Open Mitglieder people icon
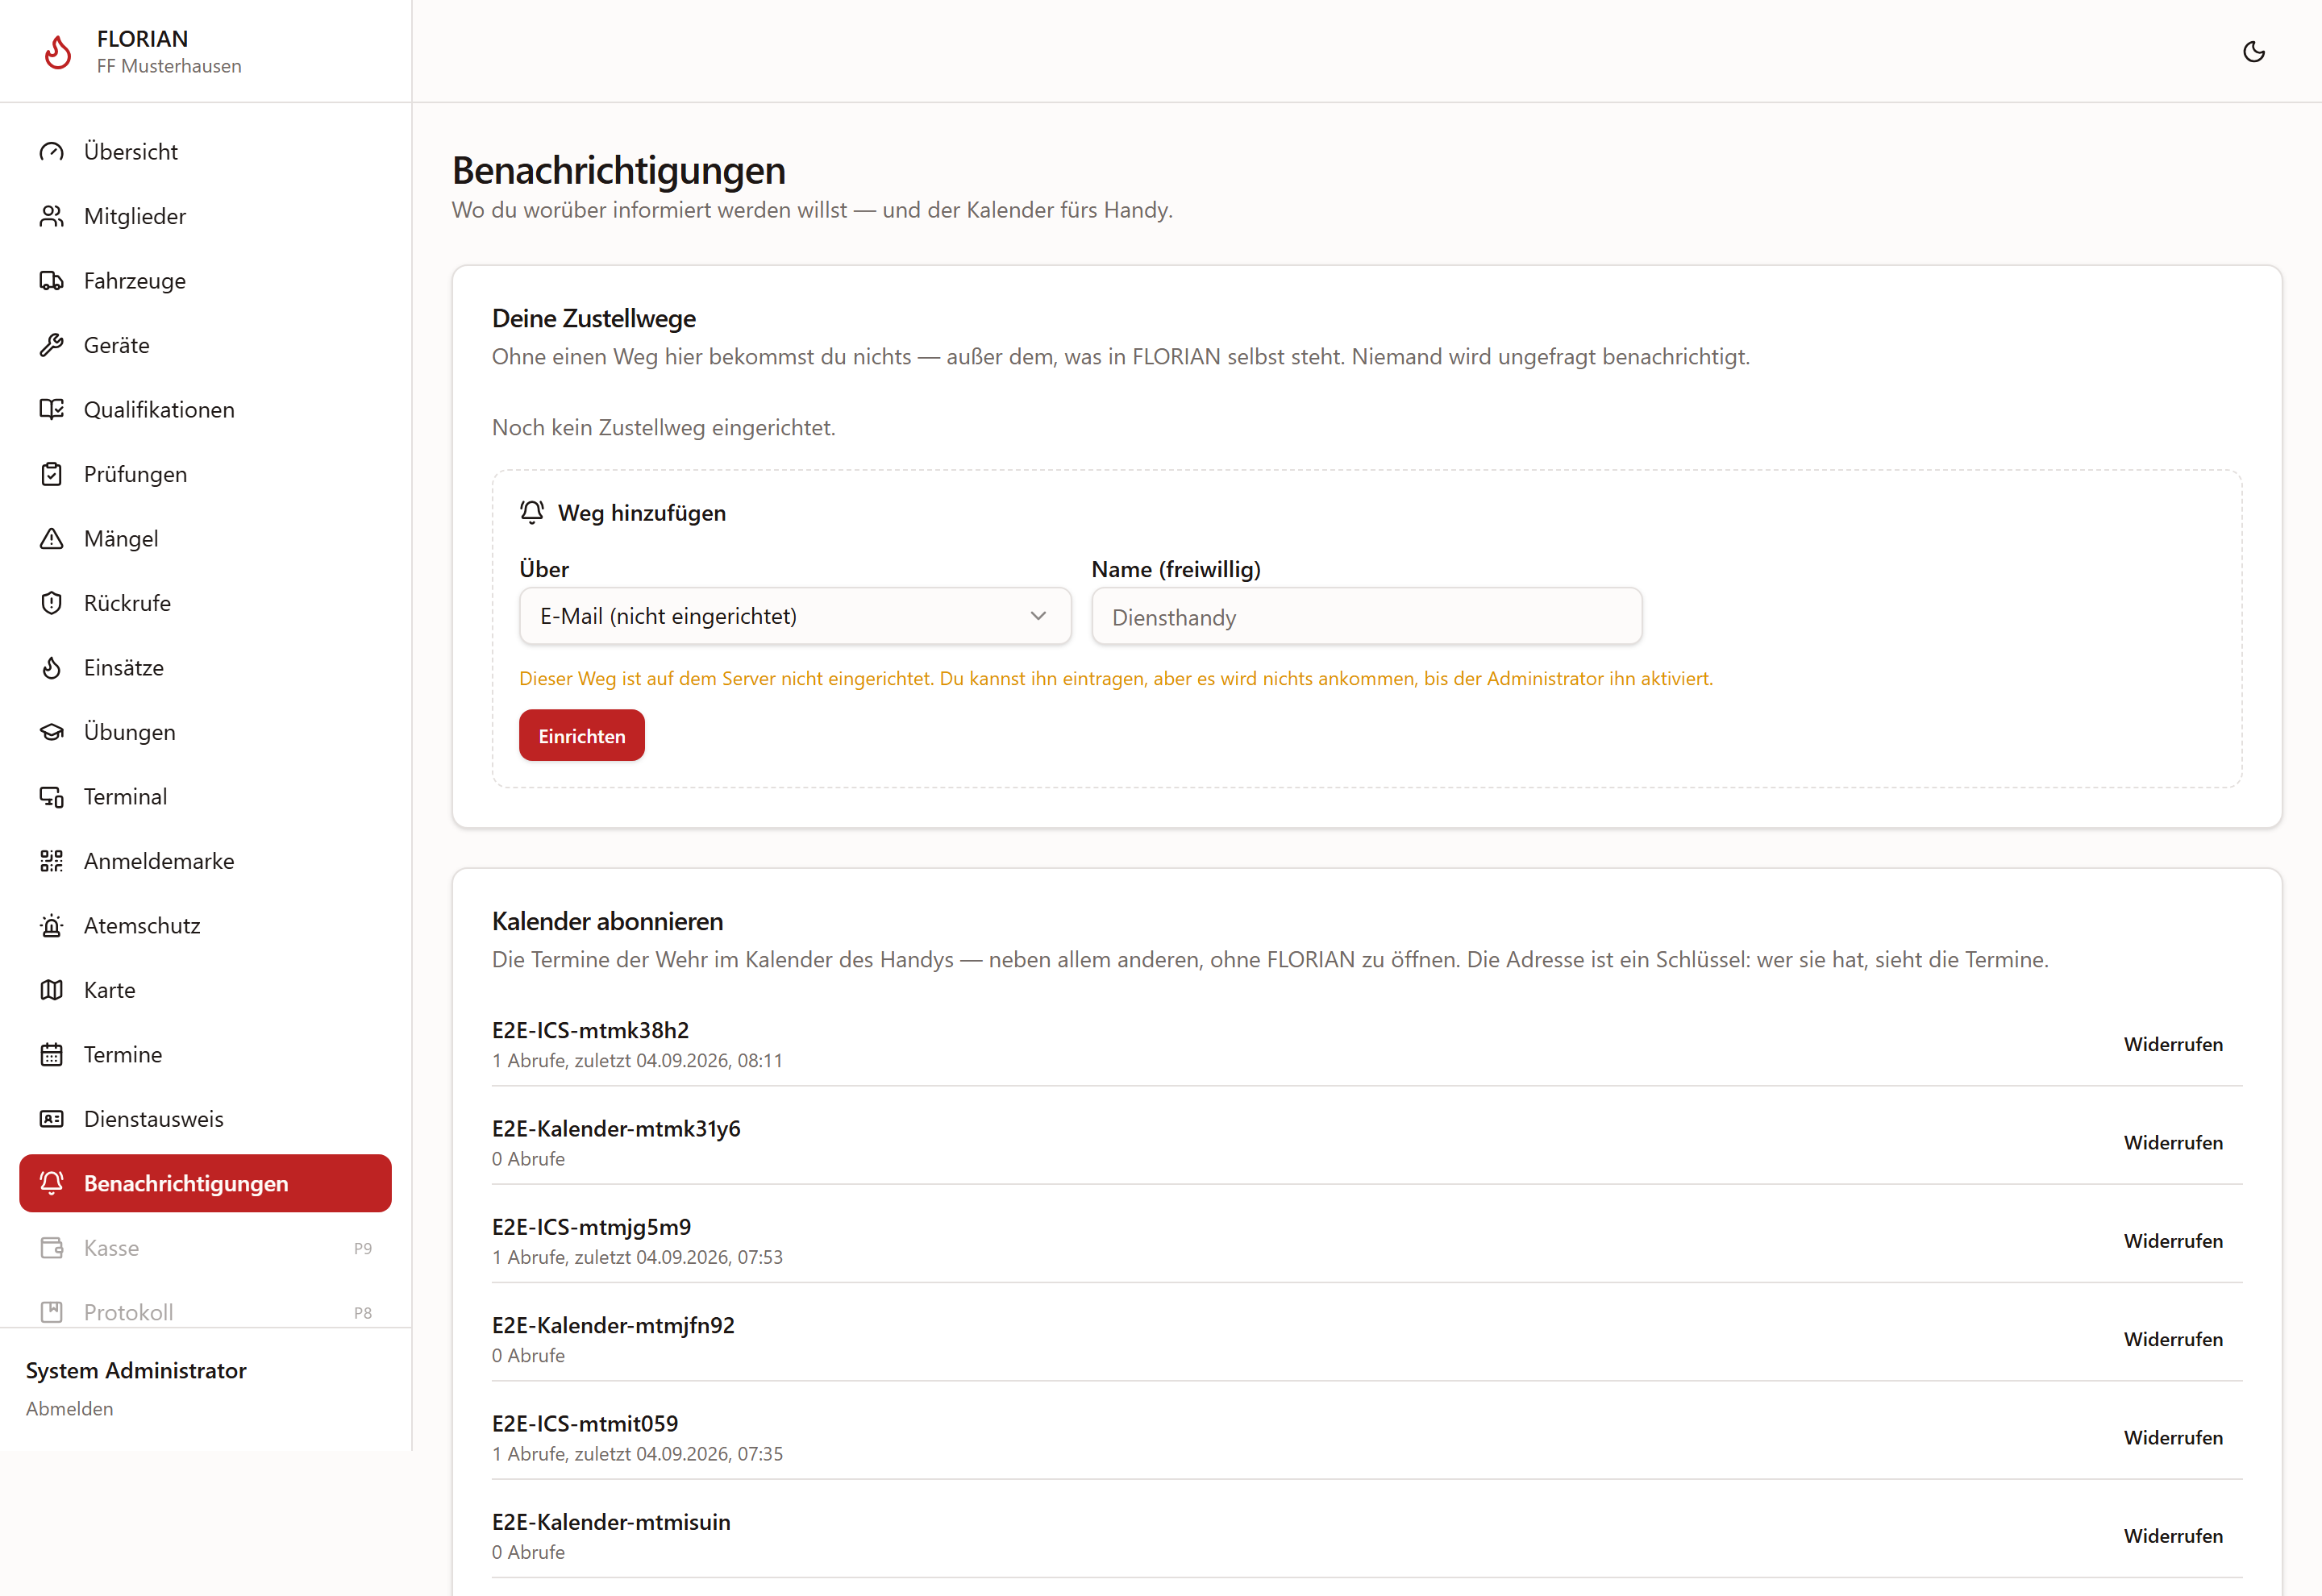2322x1596 pixels. coord(51,216)
